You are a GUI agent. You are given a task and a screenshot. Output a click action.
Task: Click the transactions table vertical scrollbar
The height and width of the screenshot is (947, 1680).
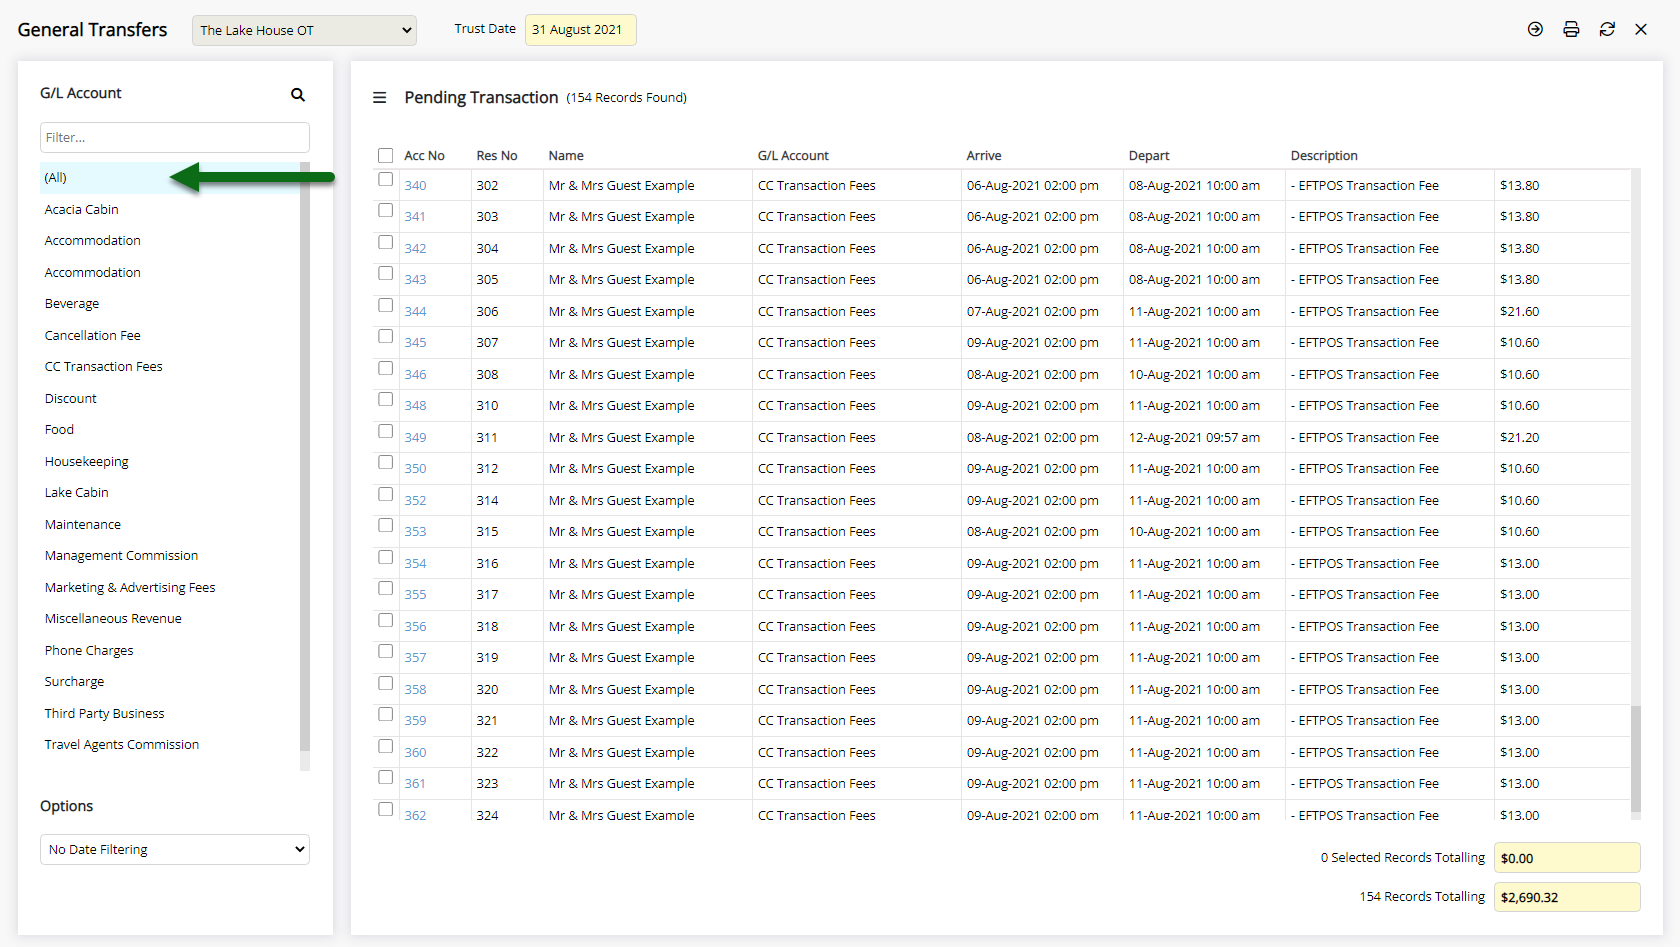pyautogui.click(x=1636, y=760)
